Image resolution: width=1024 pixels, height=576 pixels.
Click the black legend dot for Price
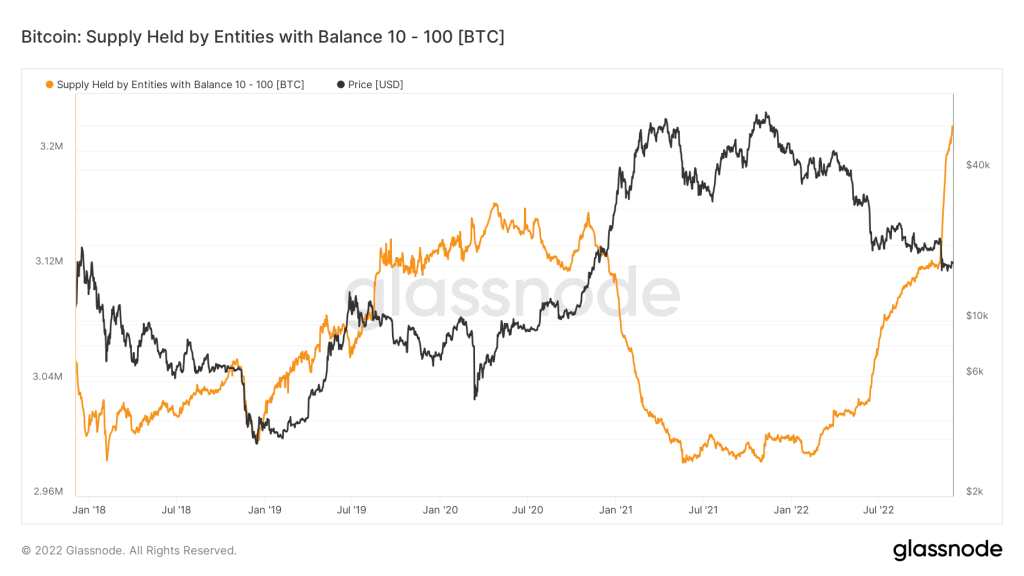(x=341, y=84)
